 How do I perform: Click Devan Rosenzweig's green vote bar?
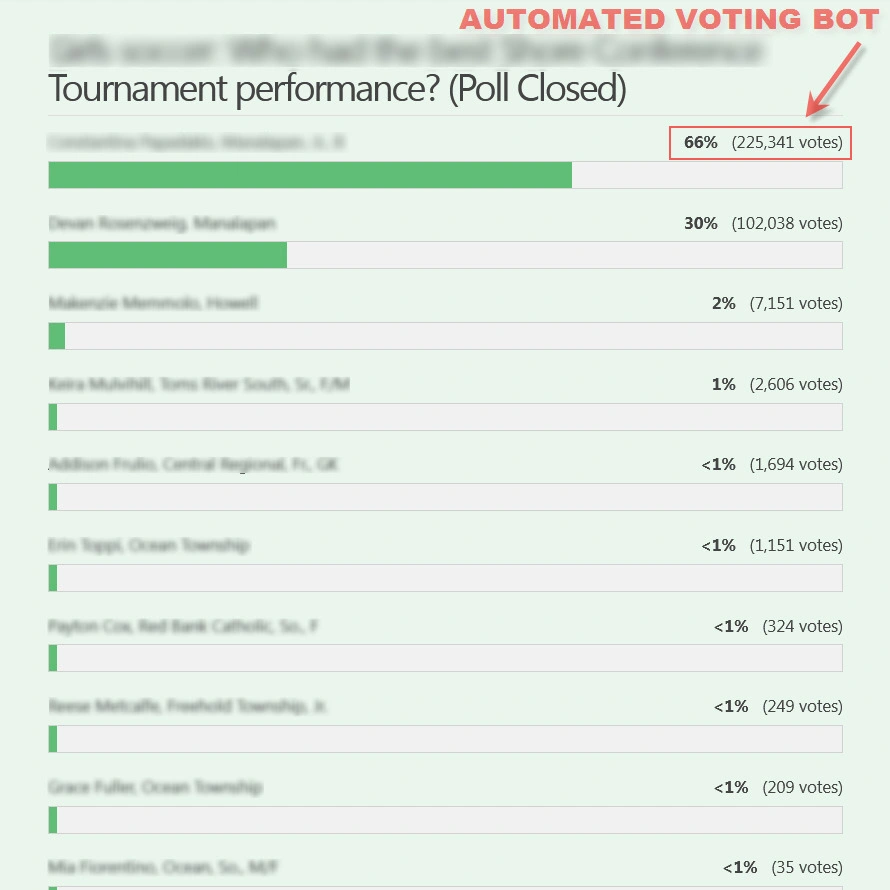pyautogui.click(x=165, y=255)
